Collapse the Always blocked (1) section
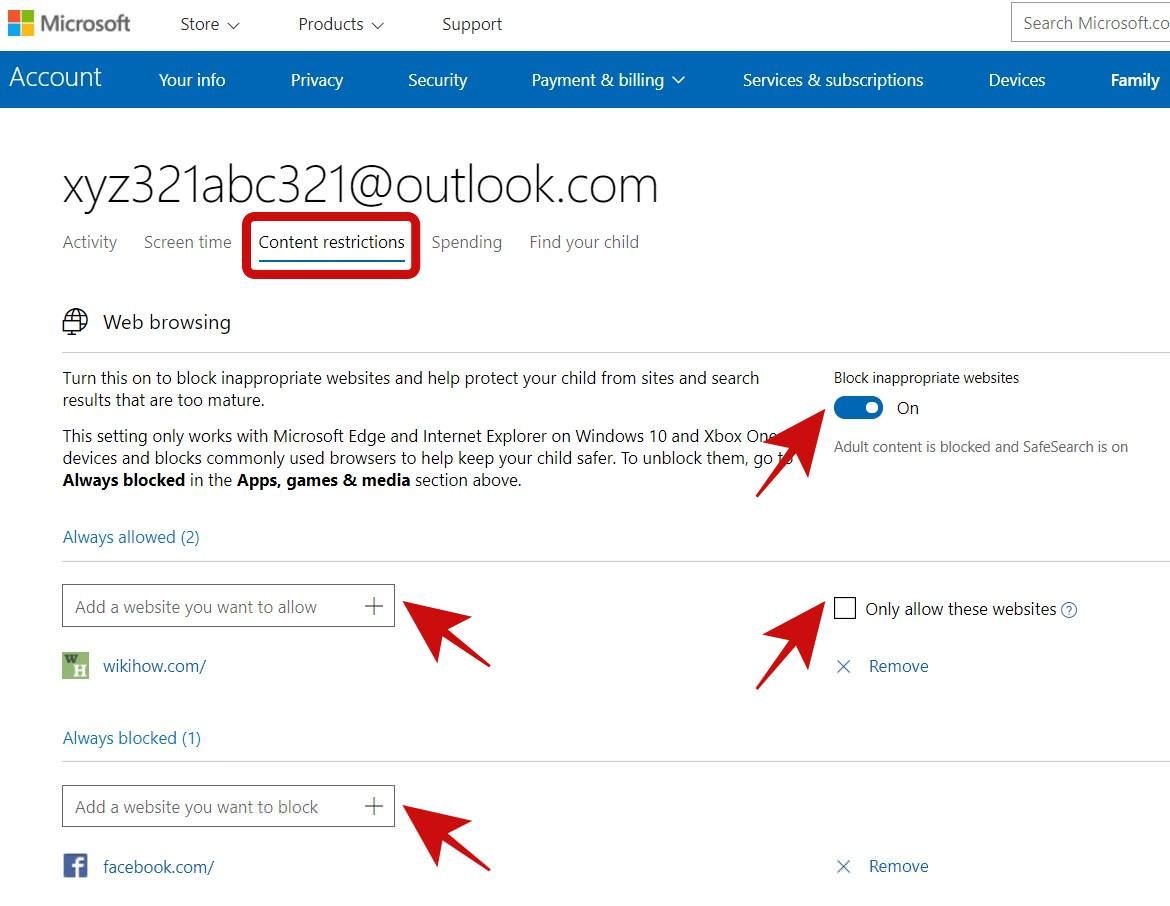1170x906 pixels. 132,738
